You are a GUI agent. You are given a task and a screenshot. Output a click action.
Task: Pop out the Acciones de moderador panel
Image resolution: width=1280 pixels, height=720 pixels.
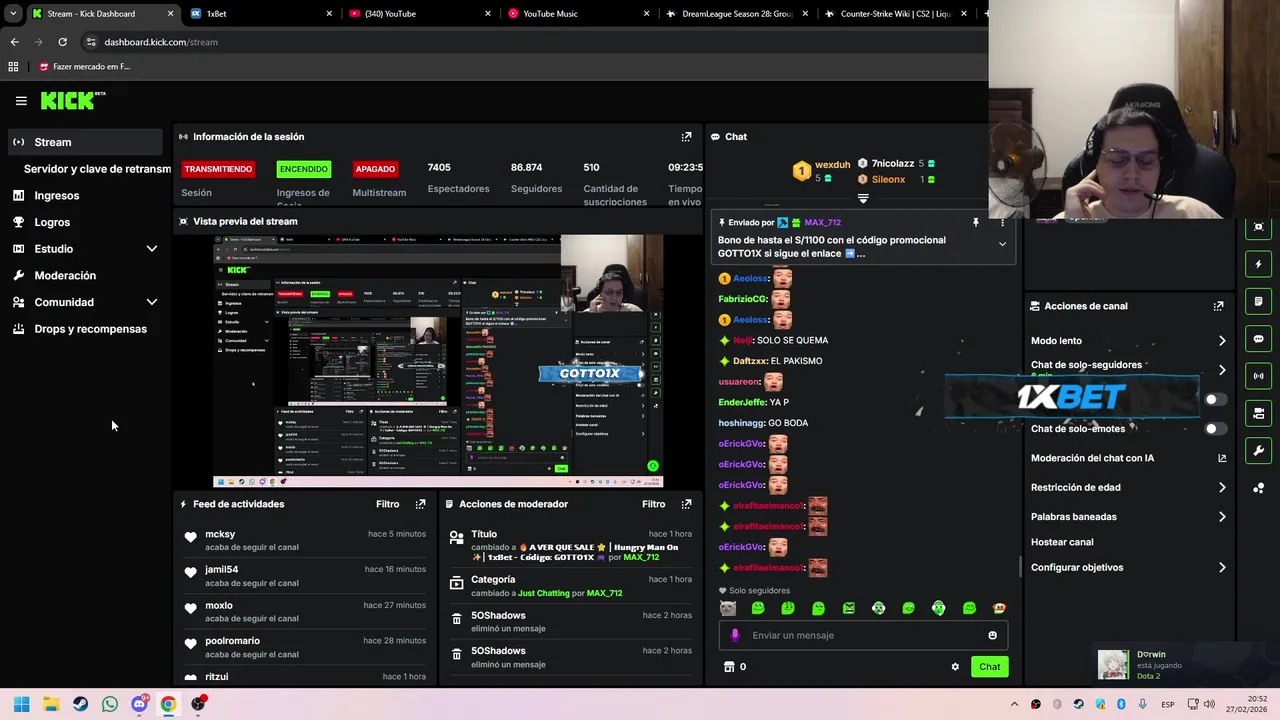click(686, 504)
